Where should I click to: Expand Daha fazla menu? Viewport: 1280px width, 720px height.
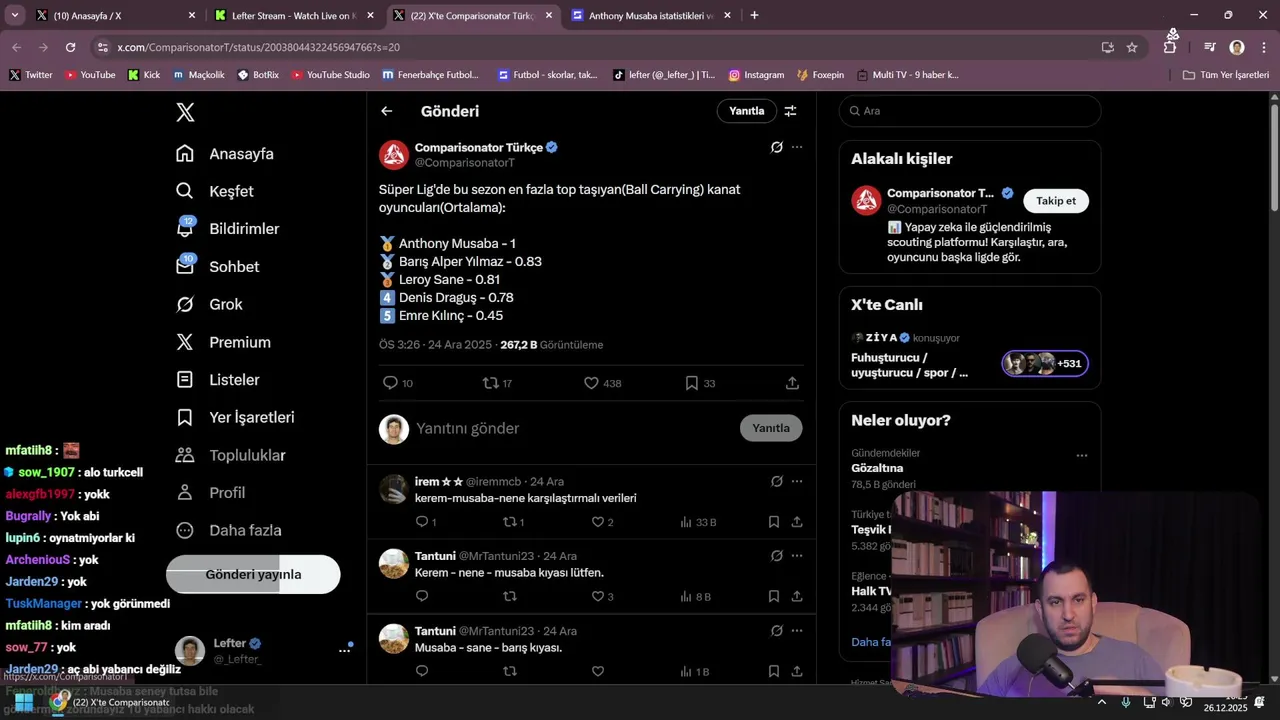click(x=228, y=530)
